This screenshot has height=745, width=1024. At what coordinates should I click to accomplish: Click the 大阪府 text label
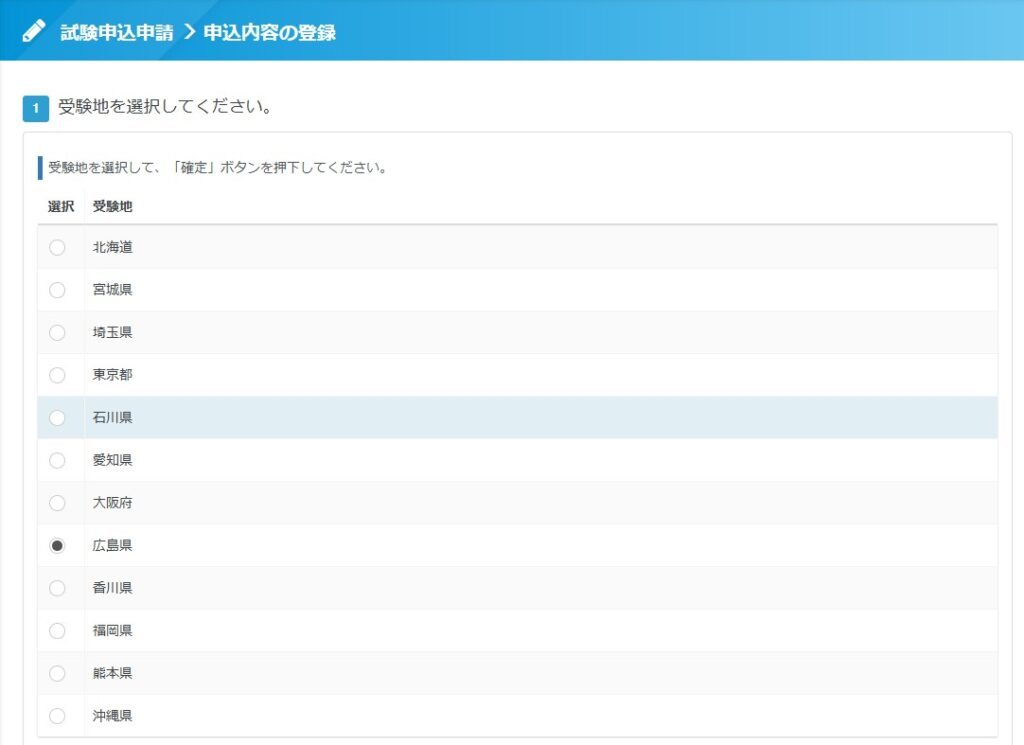(112, 503)
